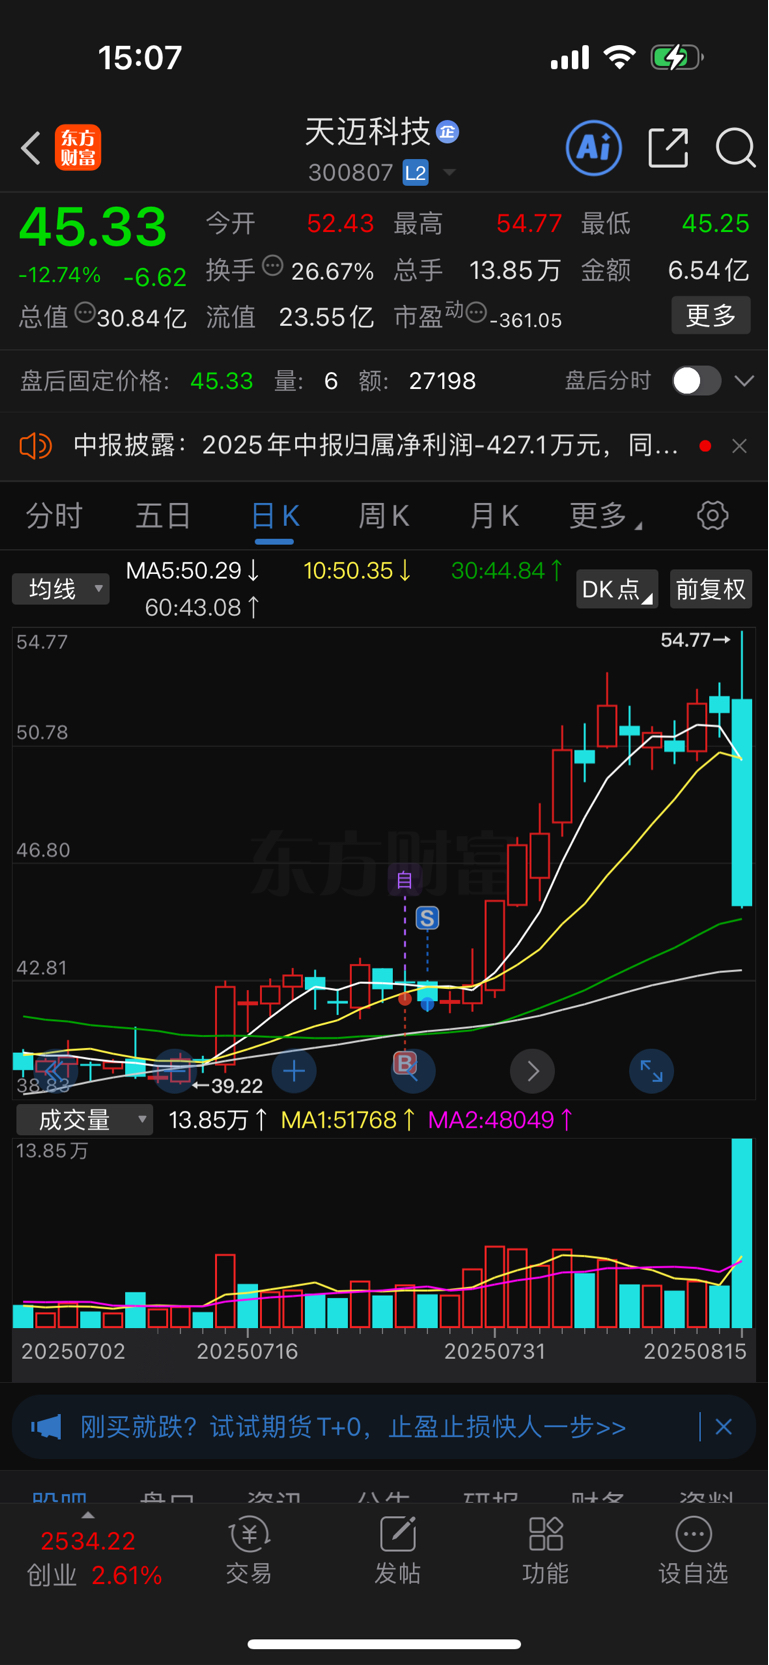
Task: Open the 东方财富 orange logo
Action: pos(78,148)
